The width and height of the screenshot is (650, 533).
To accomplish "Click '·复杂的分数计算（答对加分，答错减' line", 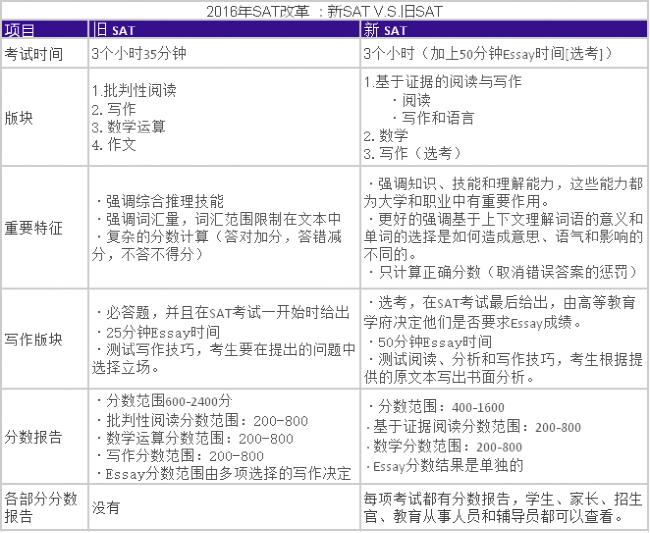I will (x=218, y=237).
